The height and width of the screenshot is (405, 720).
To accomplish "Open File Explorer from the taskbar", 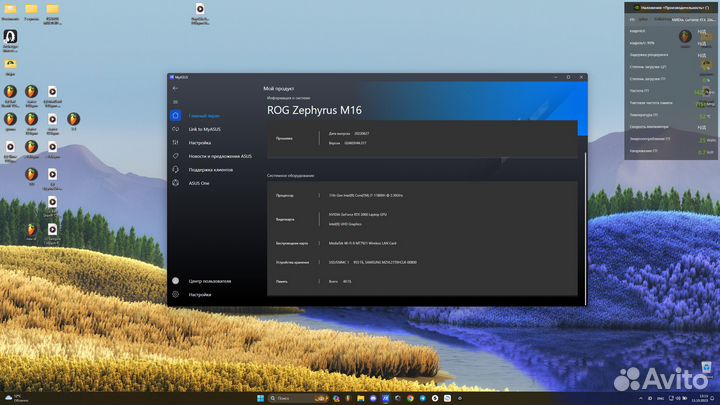I will tap(360, 398).
